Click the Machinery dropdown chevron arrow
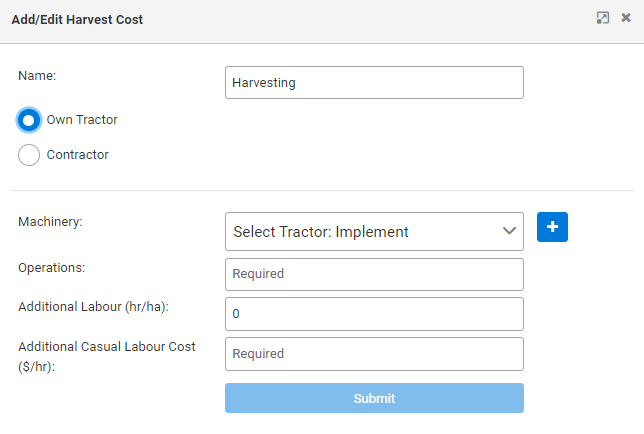The image size is (644, 434). [507, 231]
